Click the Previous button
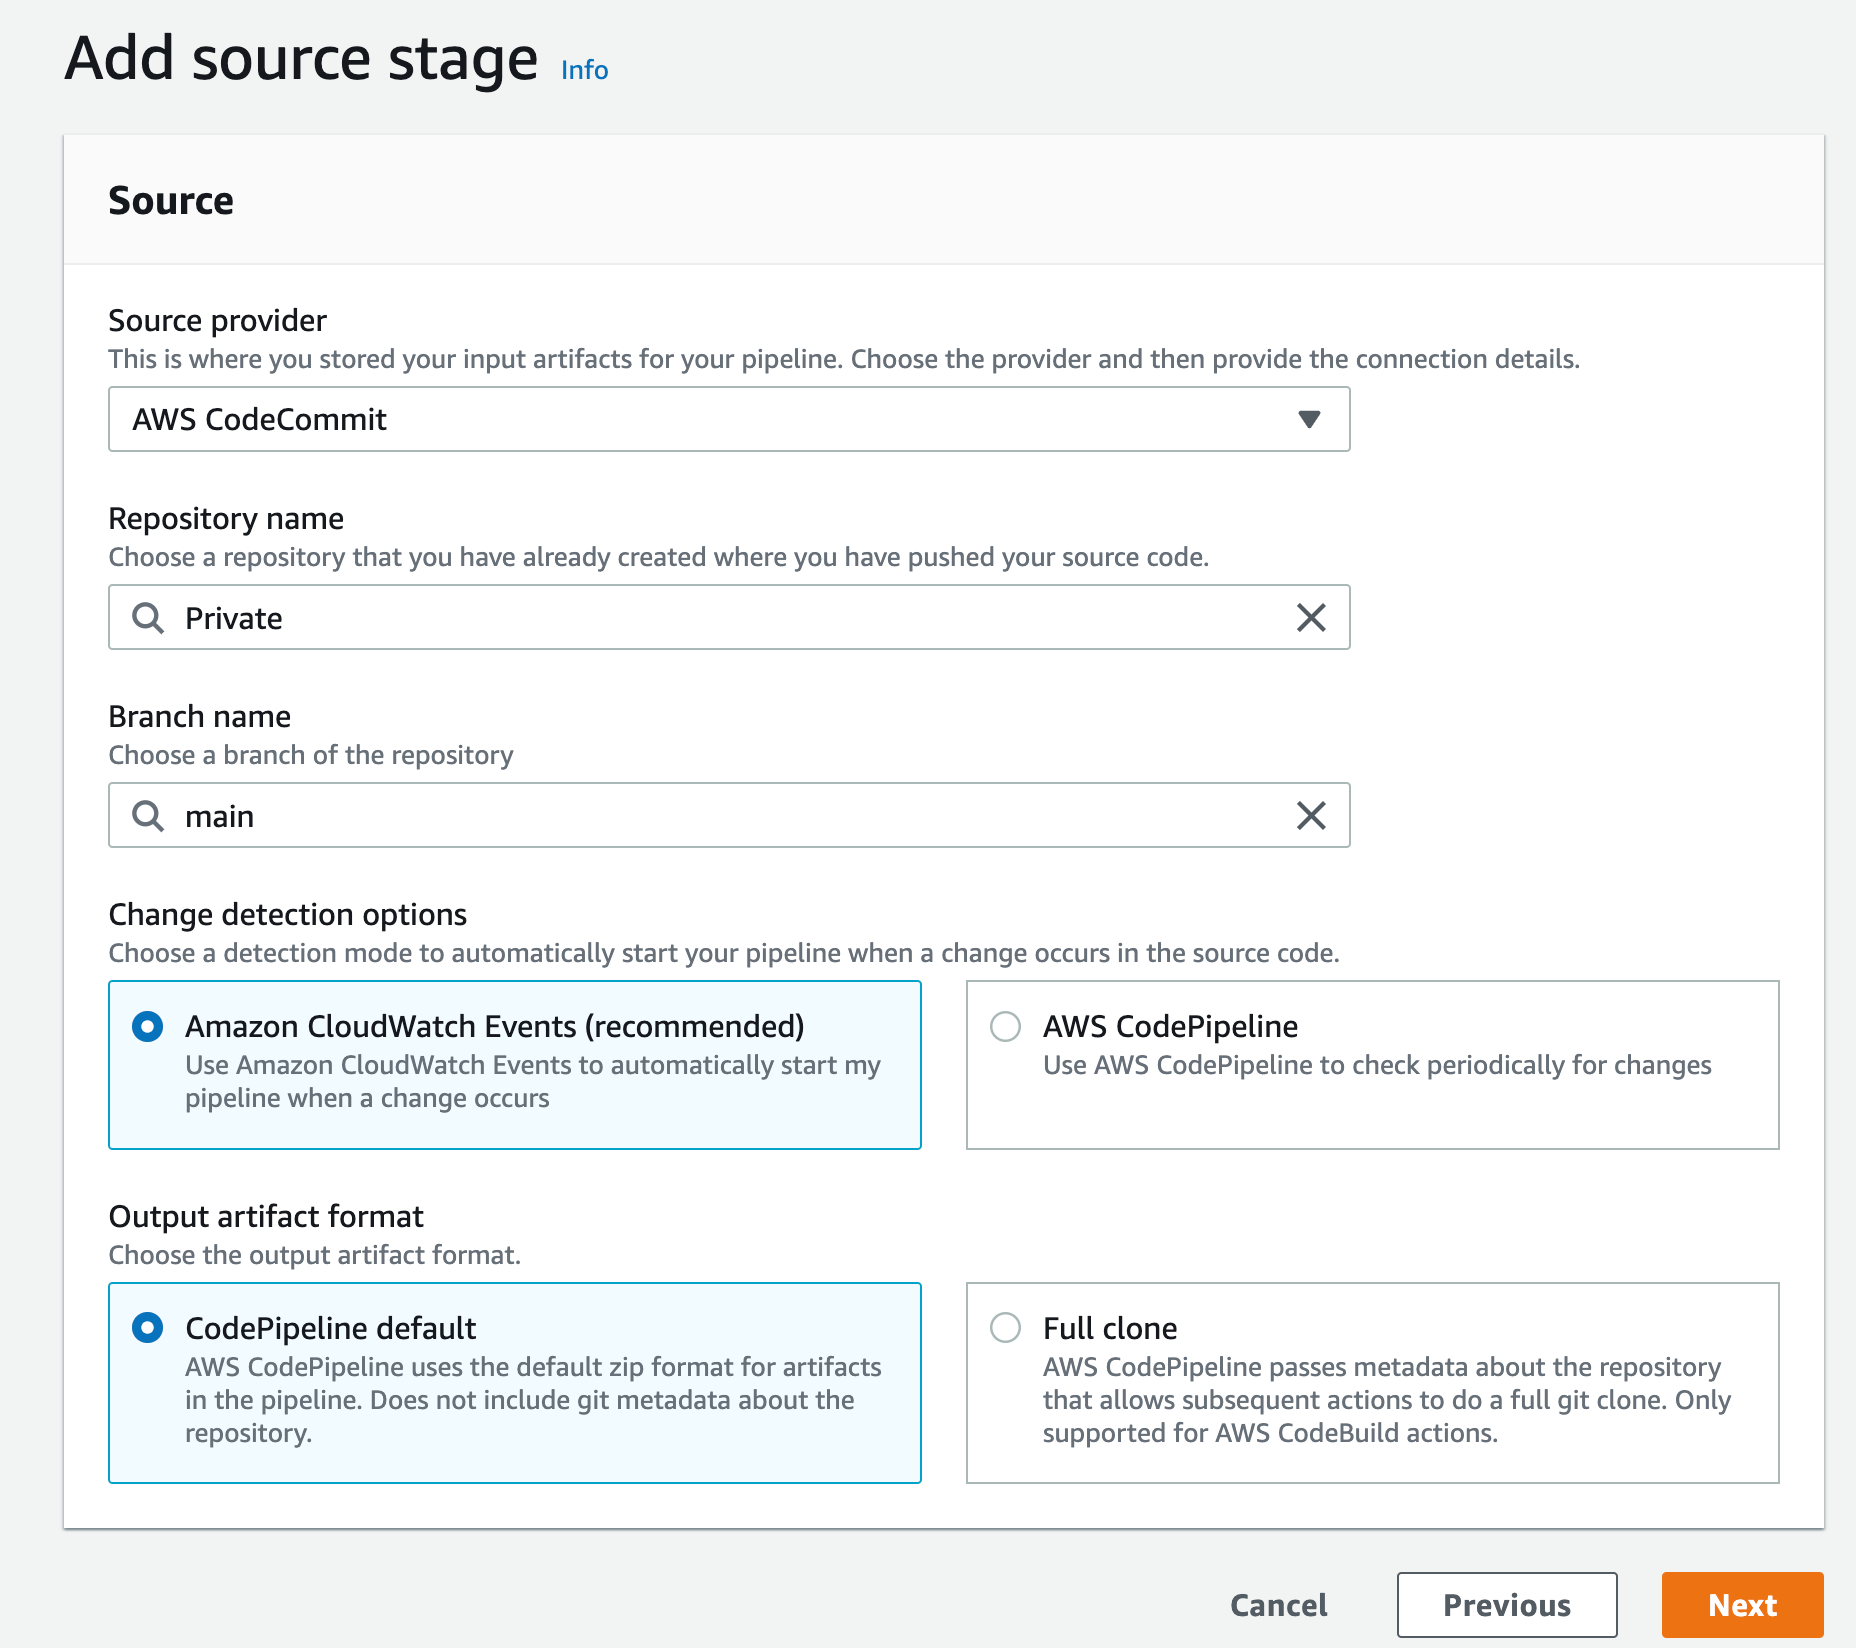 click(1506, 1605)
